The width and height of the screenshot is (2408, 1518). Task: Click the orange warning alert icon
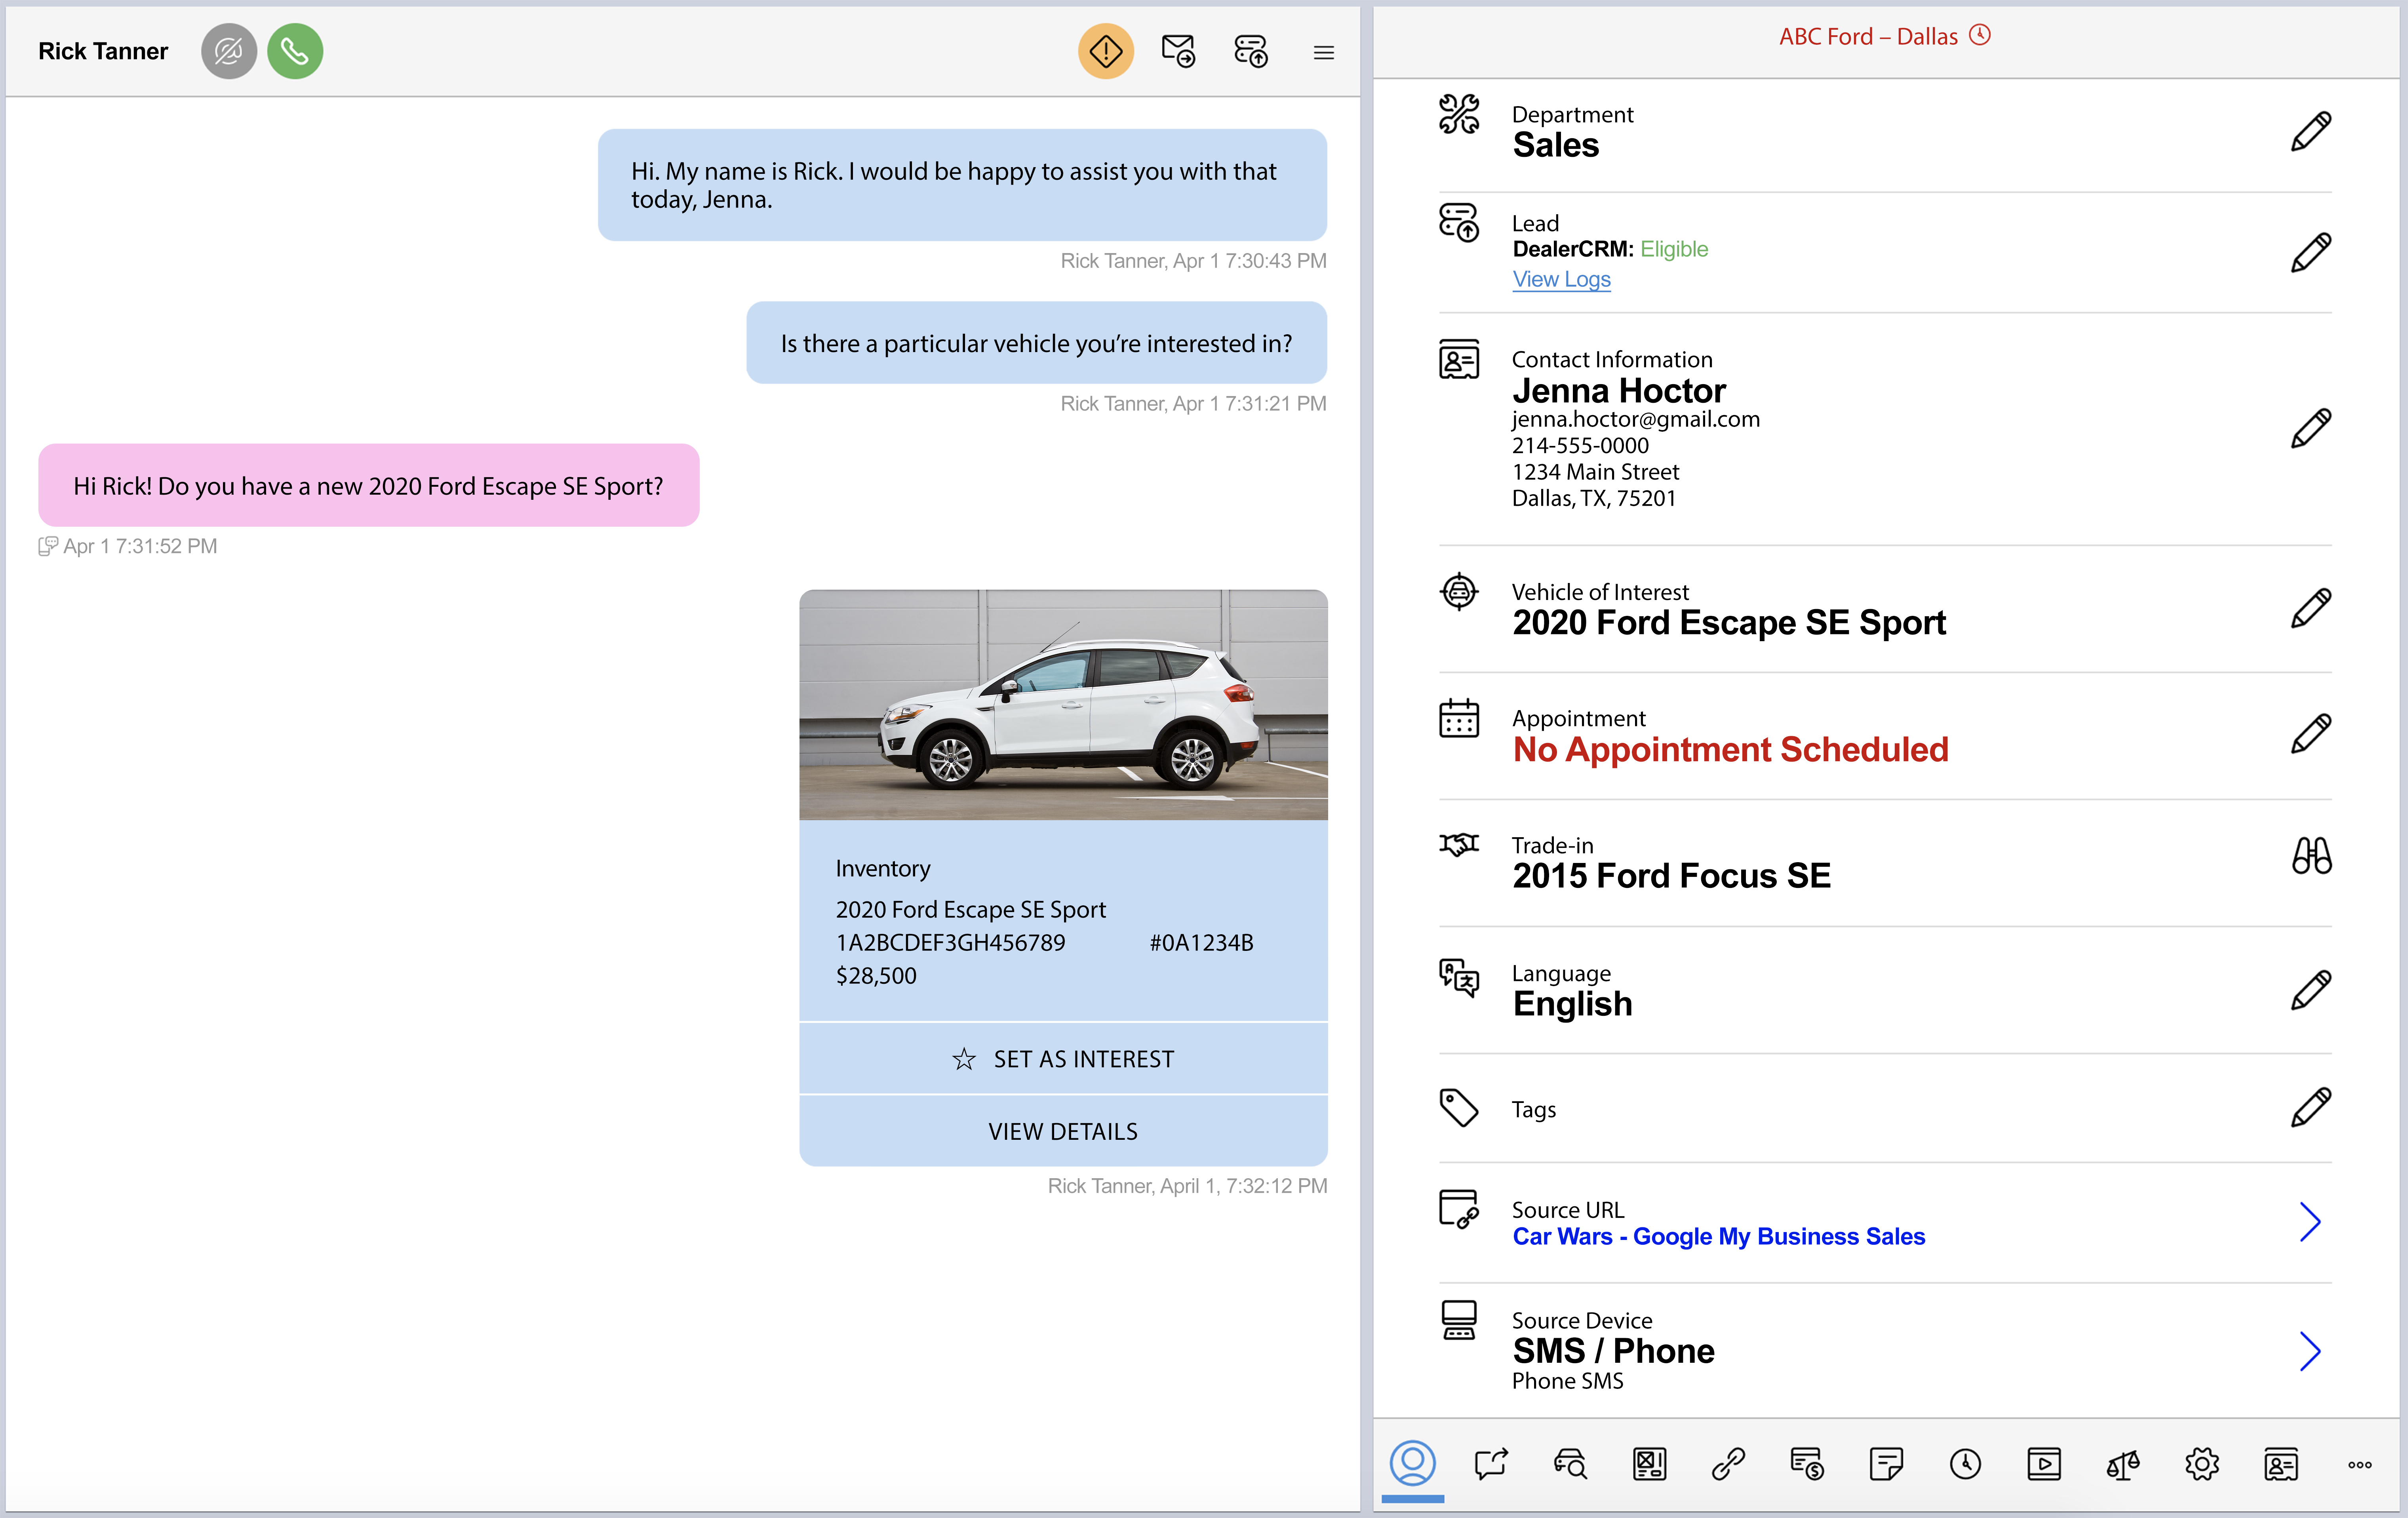[x=1106, y=51]
